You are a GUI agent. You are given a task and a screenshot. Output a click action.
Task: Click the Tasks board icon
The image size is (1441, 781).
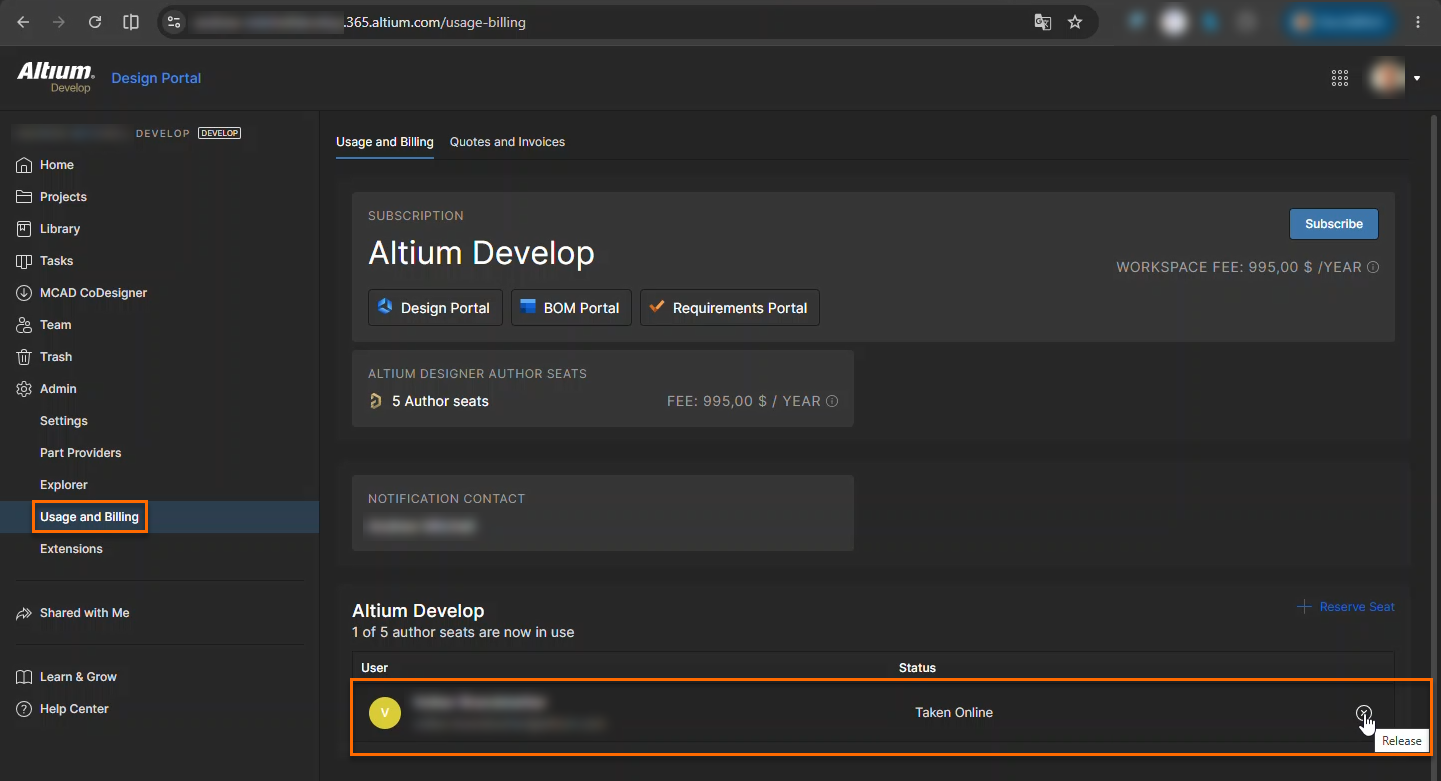point(24,261)
